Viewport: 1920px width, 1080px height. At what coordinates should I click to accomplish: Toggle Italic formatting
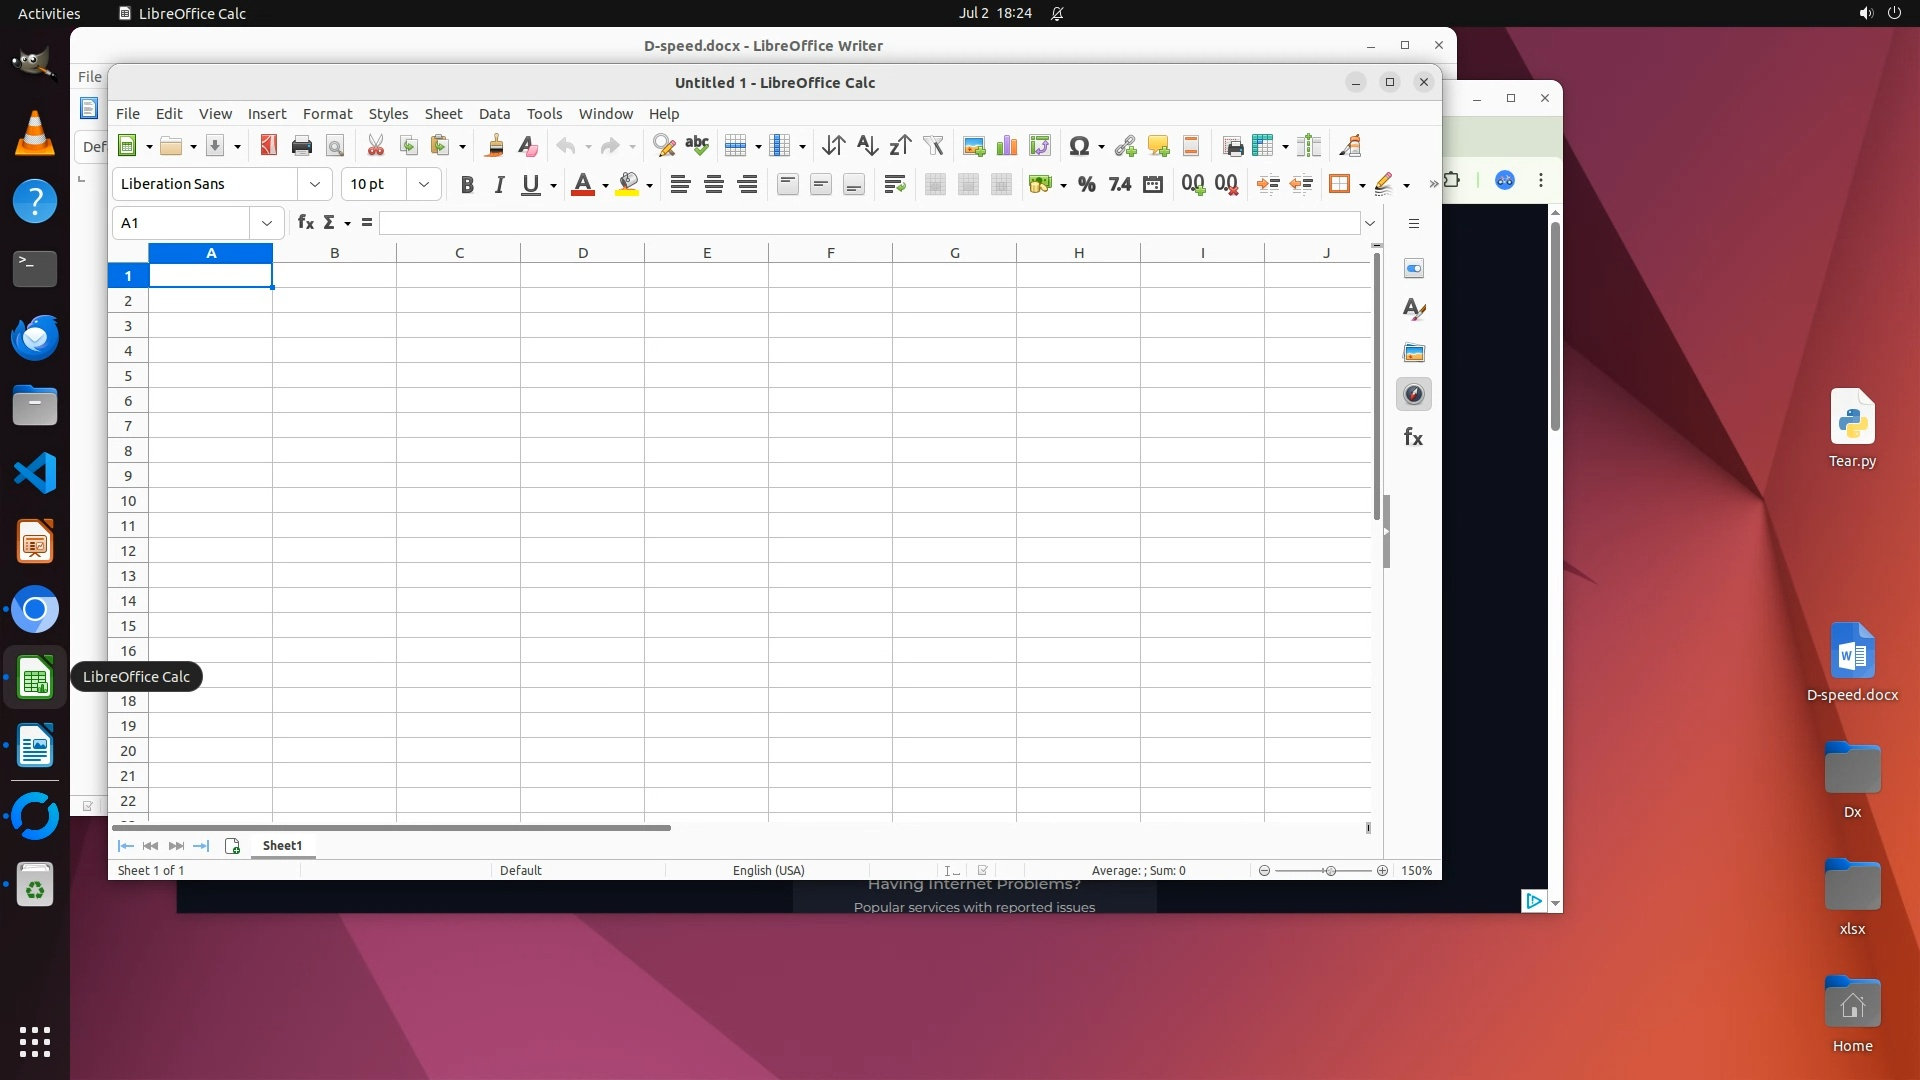pyautogui.click(x=499, y=184)
